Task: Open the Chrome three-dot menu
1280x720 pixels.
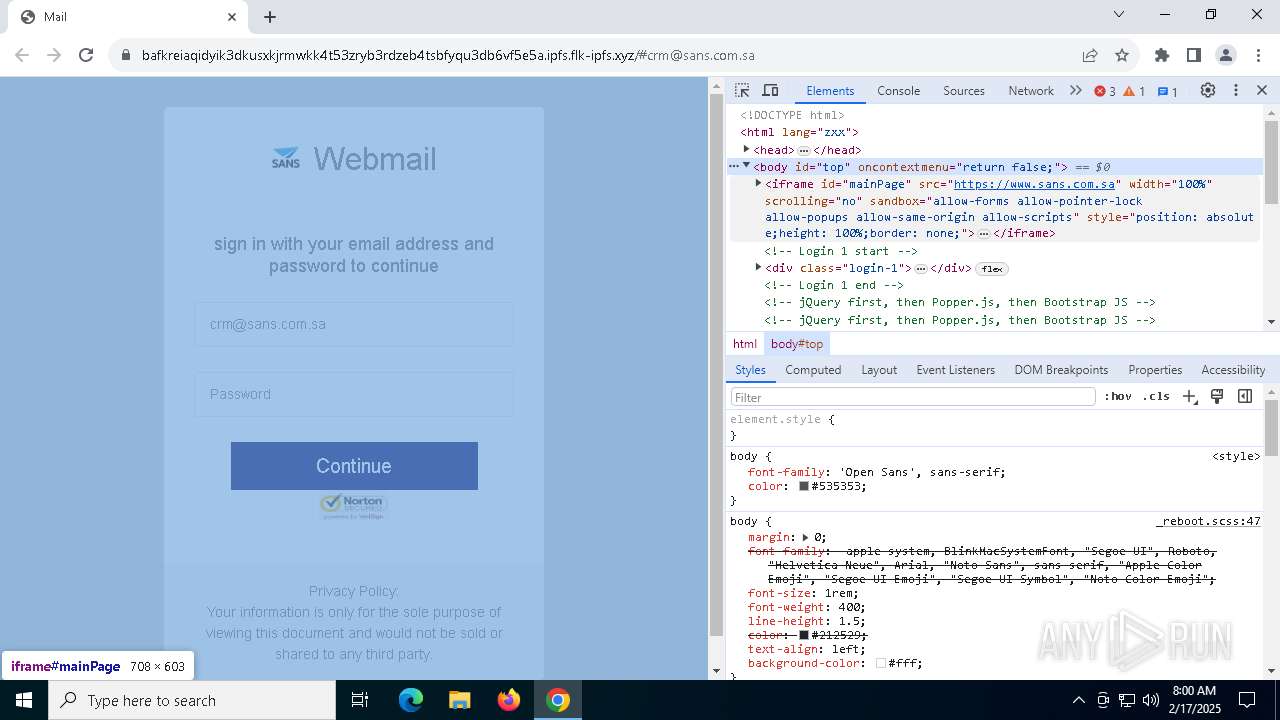Action: pos(1257,55)
